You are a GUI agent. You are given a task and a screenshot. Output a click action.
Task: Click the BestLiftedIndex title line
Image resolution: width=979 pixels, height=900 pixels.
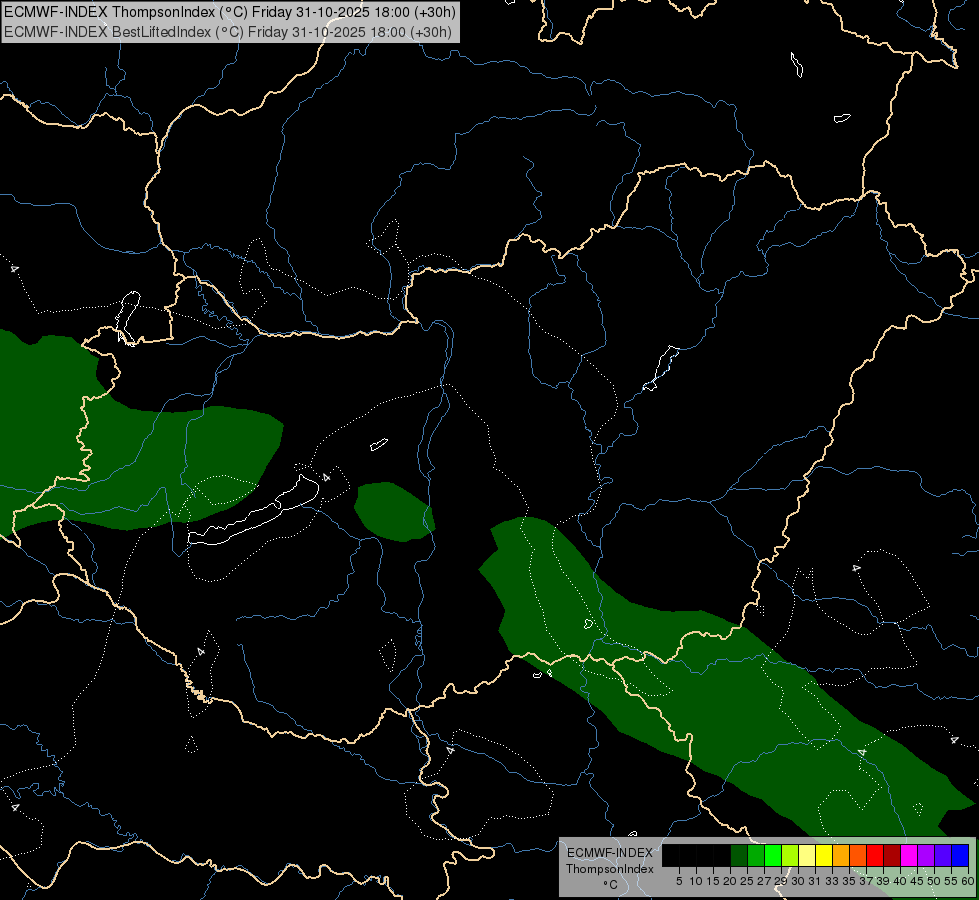pos(228,32)
